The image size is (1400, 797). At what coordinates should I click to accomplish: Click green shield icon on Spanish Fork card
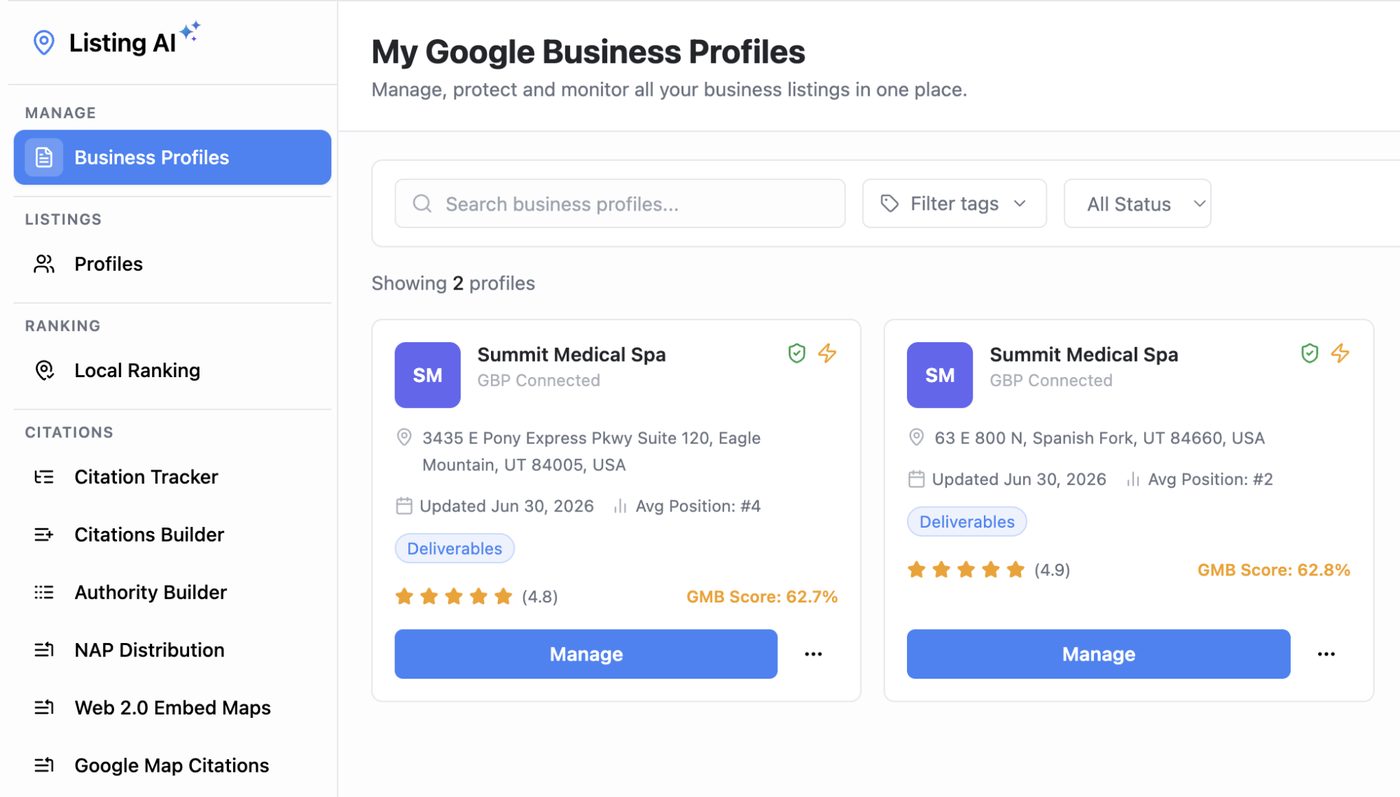[1309, 353]
